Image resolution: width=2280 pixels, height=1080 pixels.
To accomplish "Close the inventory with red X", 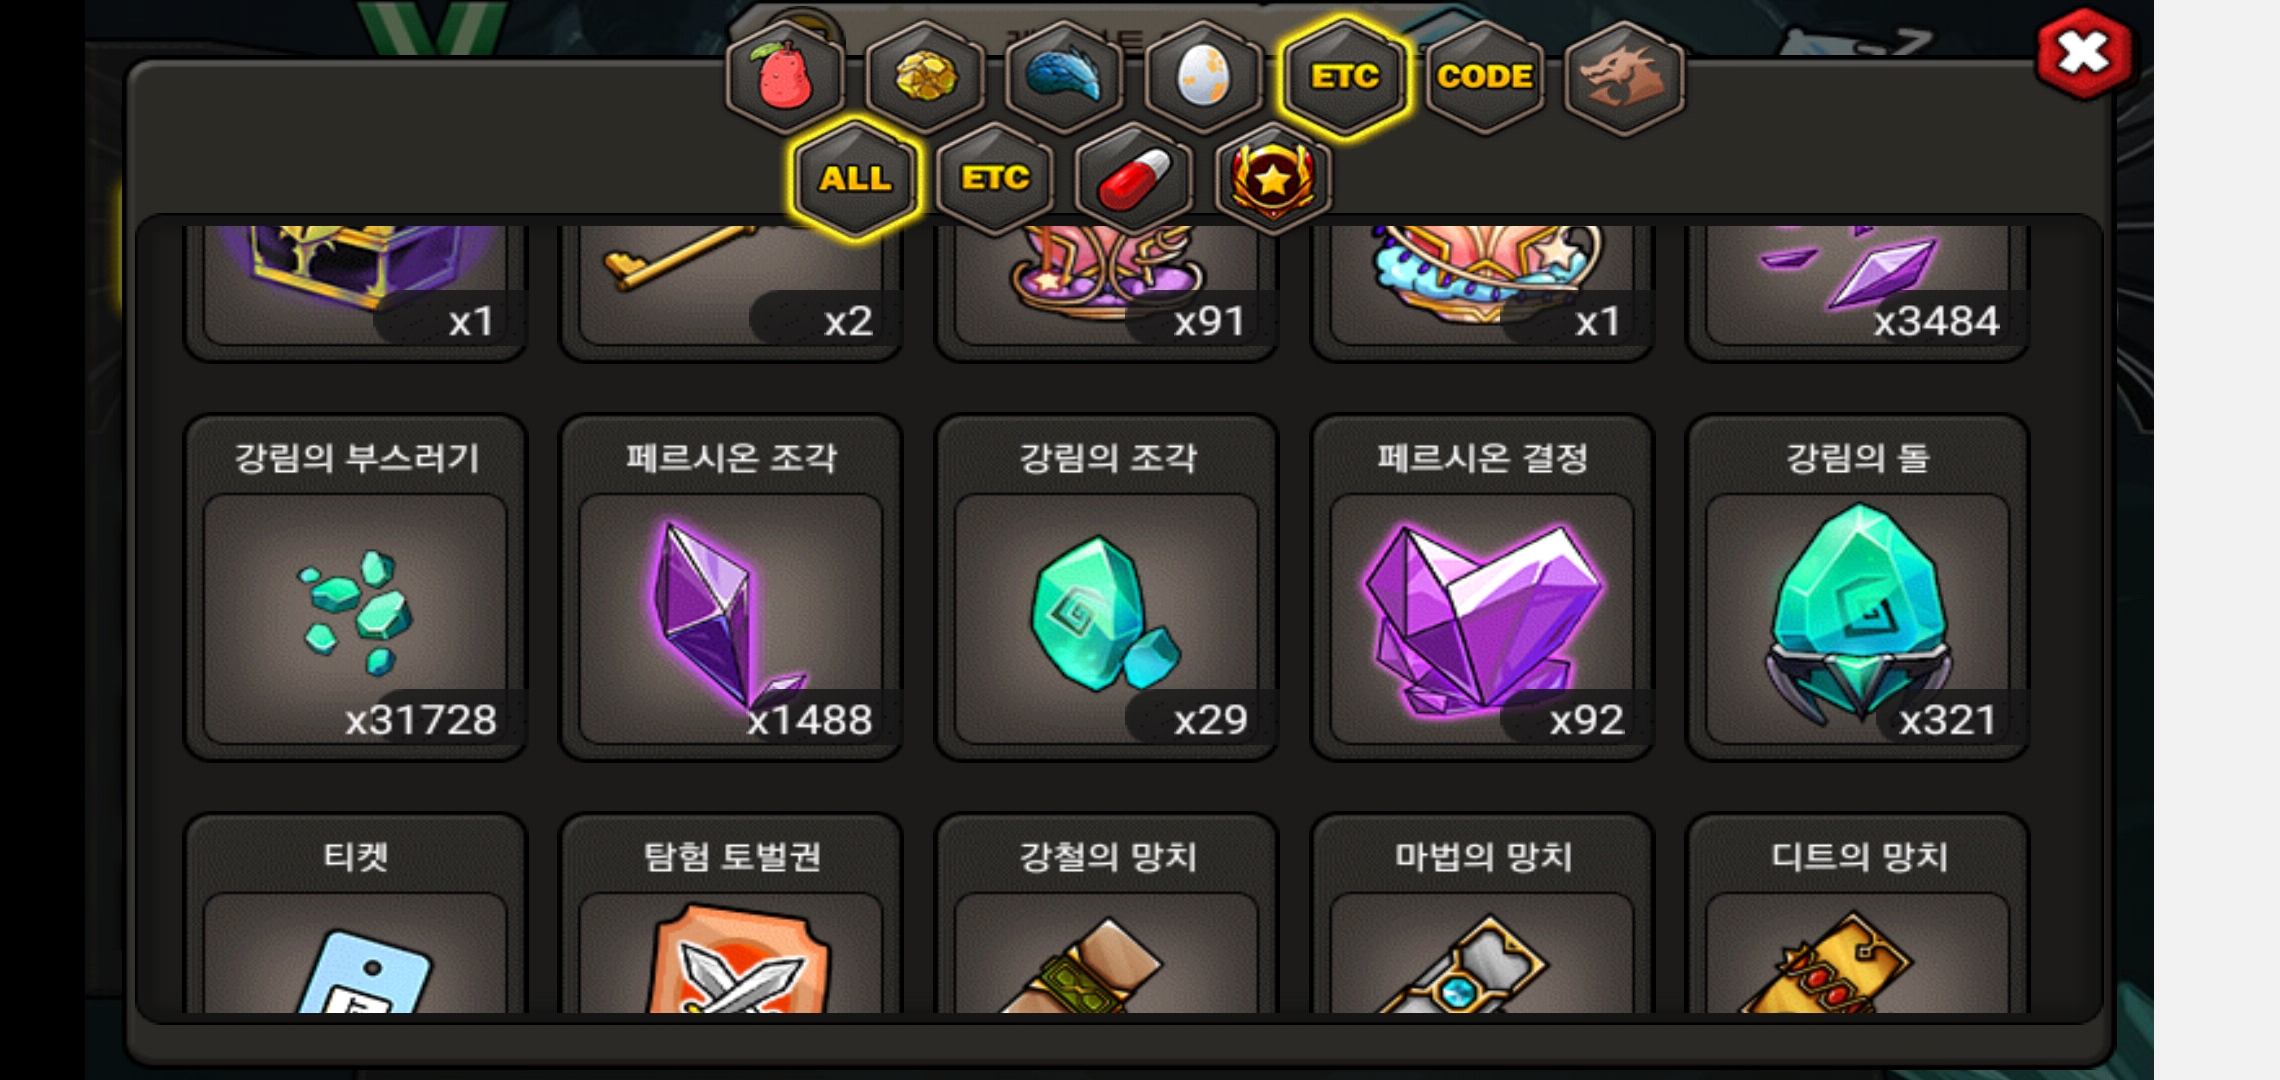I will [x=2084, y=53].
